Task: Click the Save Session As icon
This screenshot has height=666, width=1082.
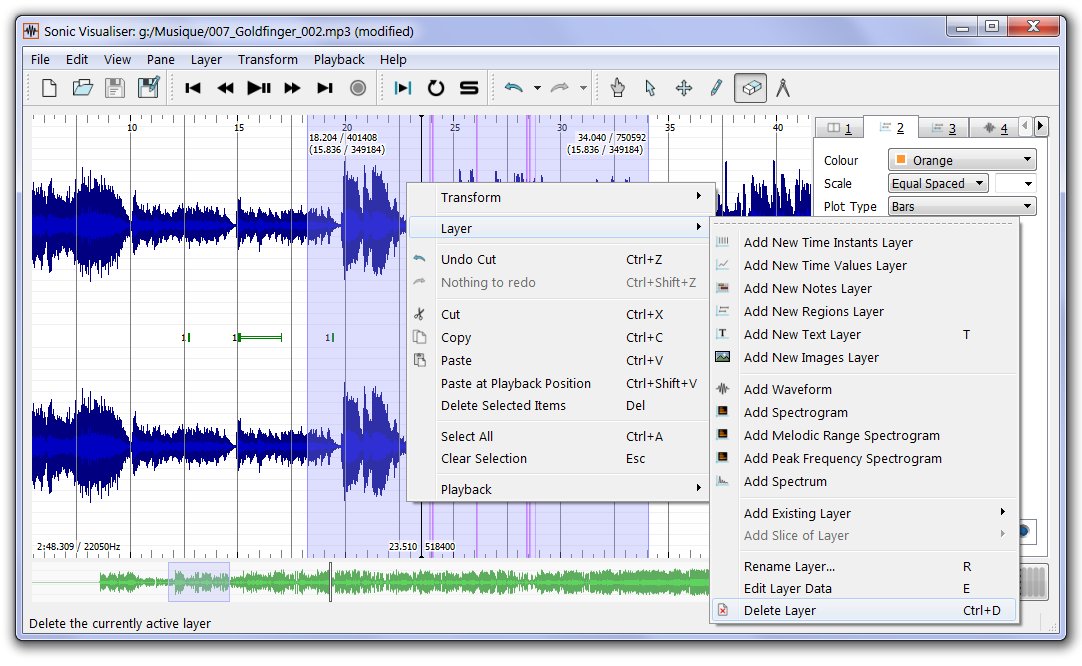Action: click(x=148, y=88)
